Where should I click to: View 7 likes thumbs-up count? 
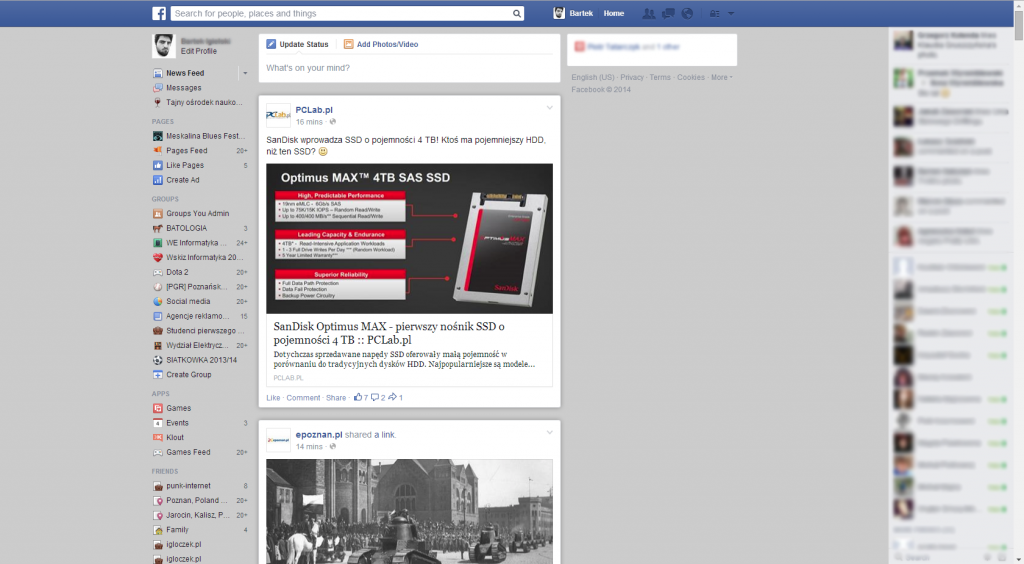360,397
